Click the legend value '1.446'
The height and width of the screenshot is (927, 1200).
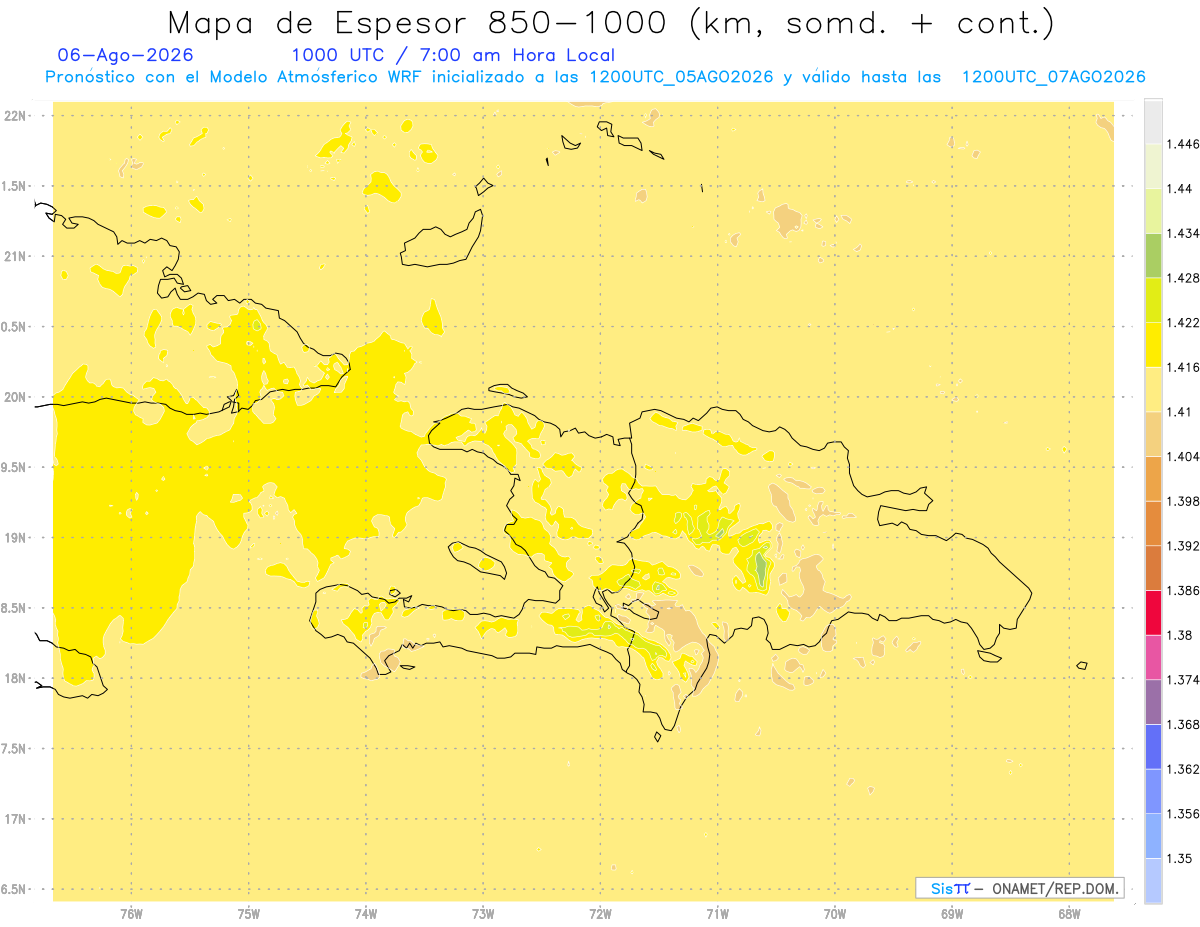(1183, 144)
